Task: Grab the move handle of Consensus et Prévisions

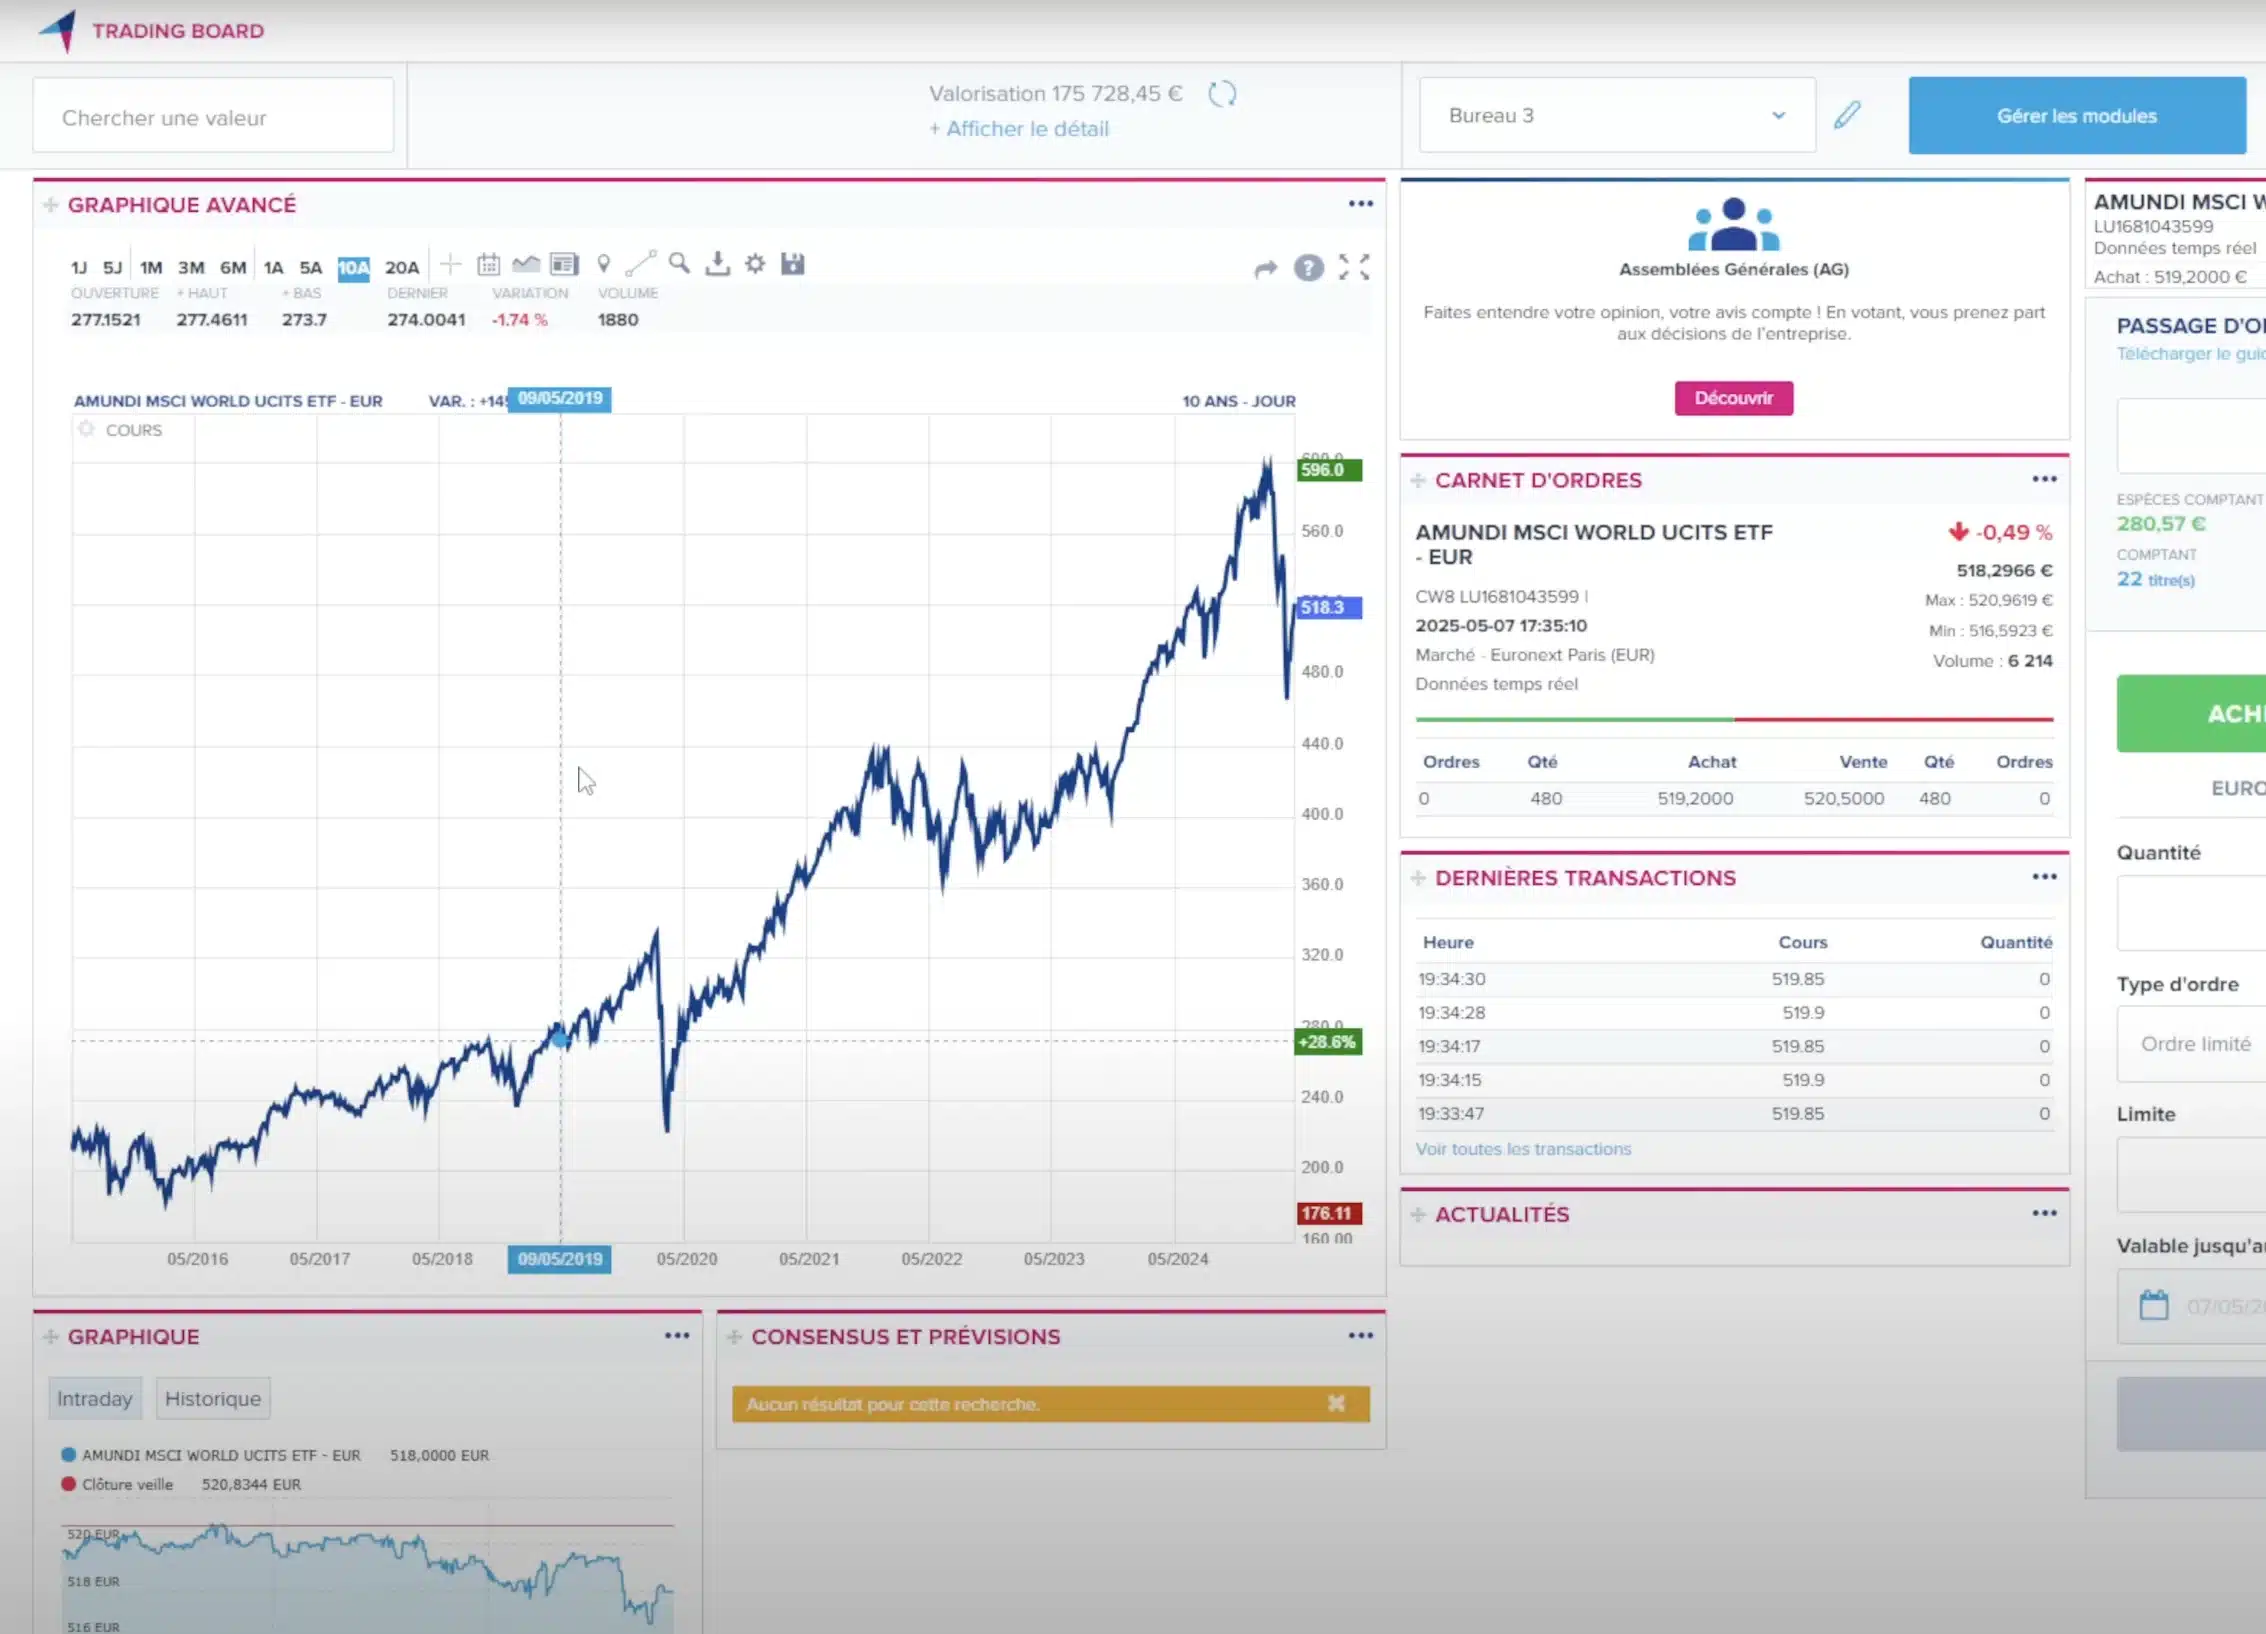Action: click(734, 1337)
